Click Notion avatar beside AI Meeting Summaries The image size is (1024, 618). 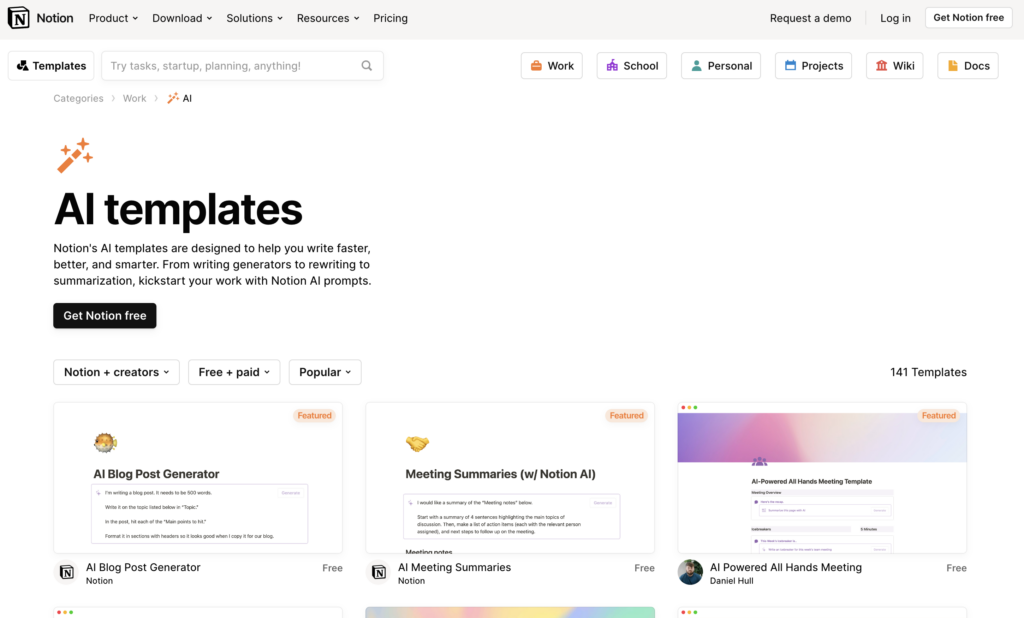[378, 572]
